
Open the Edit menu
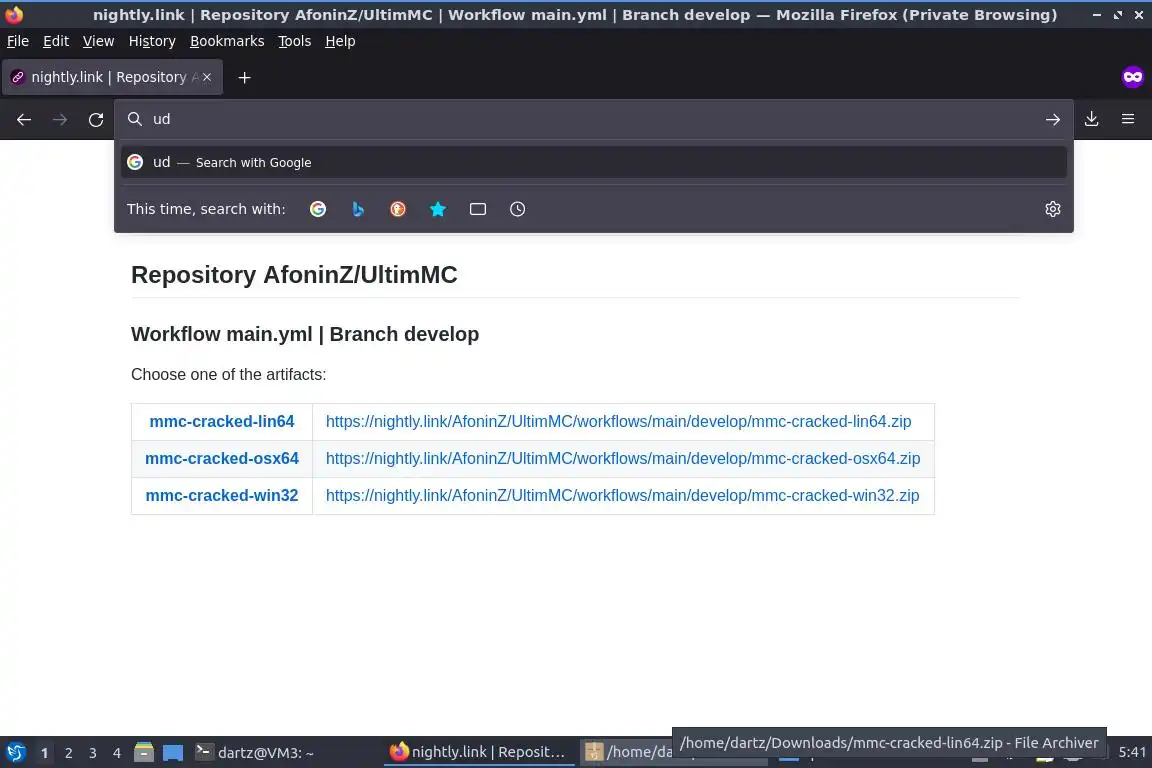coord(56,41)
